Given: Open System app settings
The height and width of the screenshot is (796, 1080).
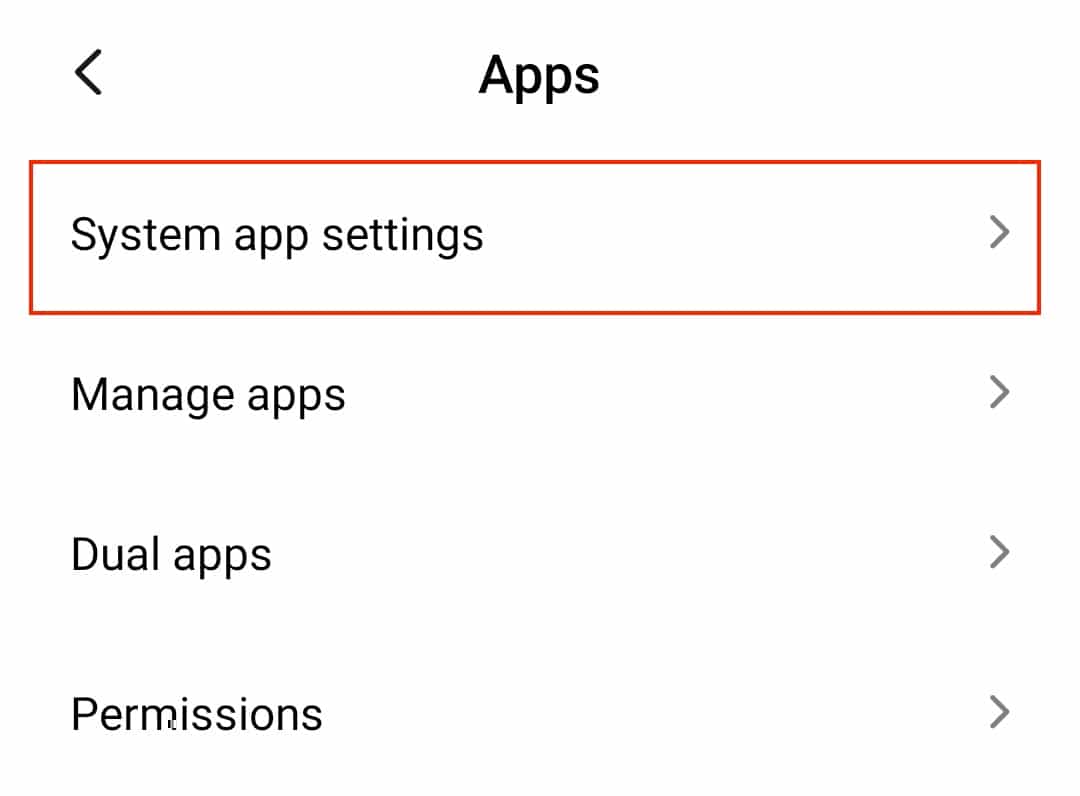Looking at the screenshot, I should coord(534,237).
